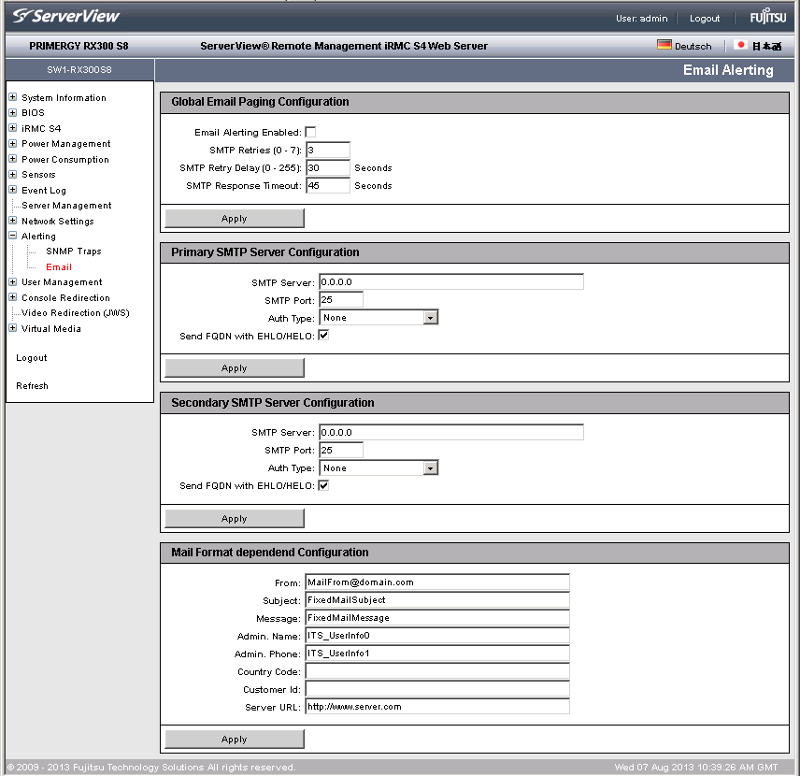Click the Secondary SMTP Server address field
Image resolution: width=800 pixels, height=776 pixels.
point(452,432)
